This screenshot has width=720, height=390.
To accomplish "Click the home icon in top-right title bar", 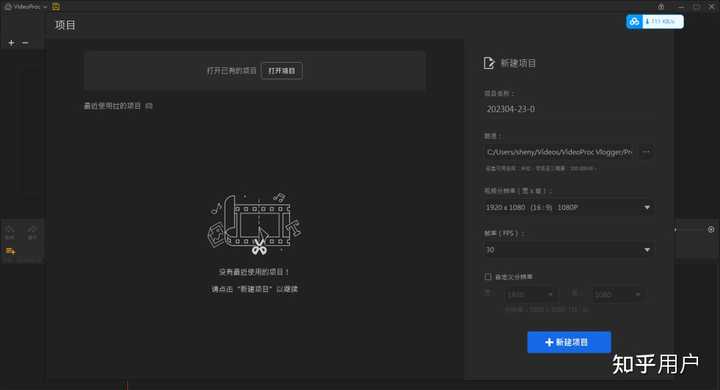I will click(x=661, y=6).
